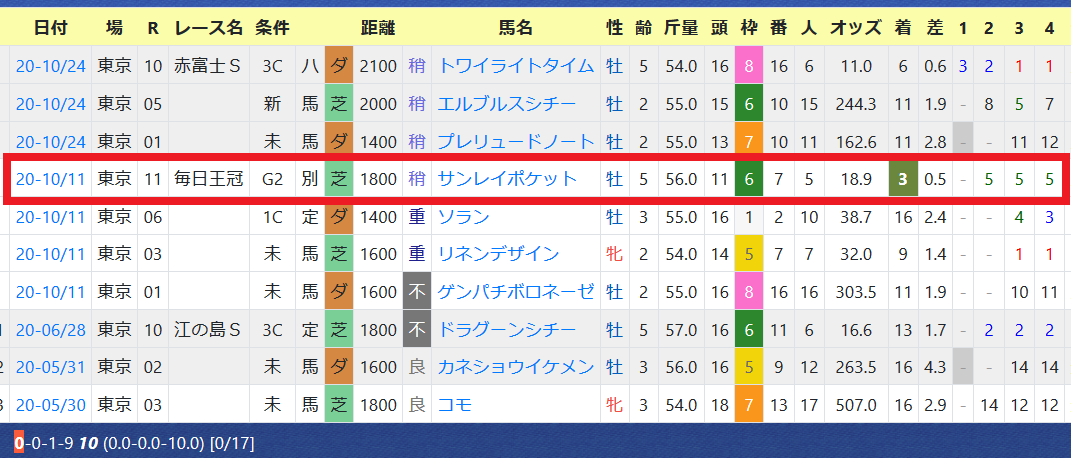1071x458 pixels.
Task: Click distance 2100 in 赤富士Ｓ row
Action: click(x=378, y=66)
